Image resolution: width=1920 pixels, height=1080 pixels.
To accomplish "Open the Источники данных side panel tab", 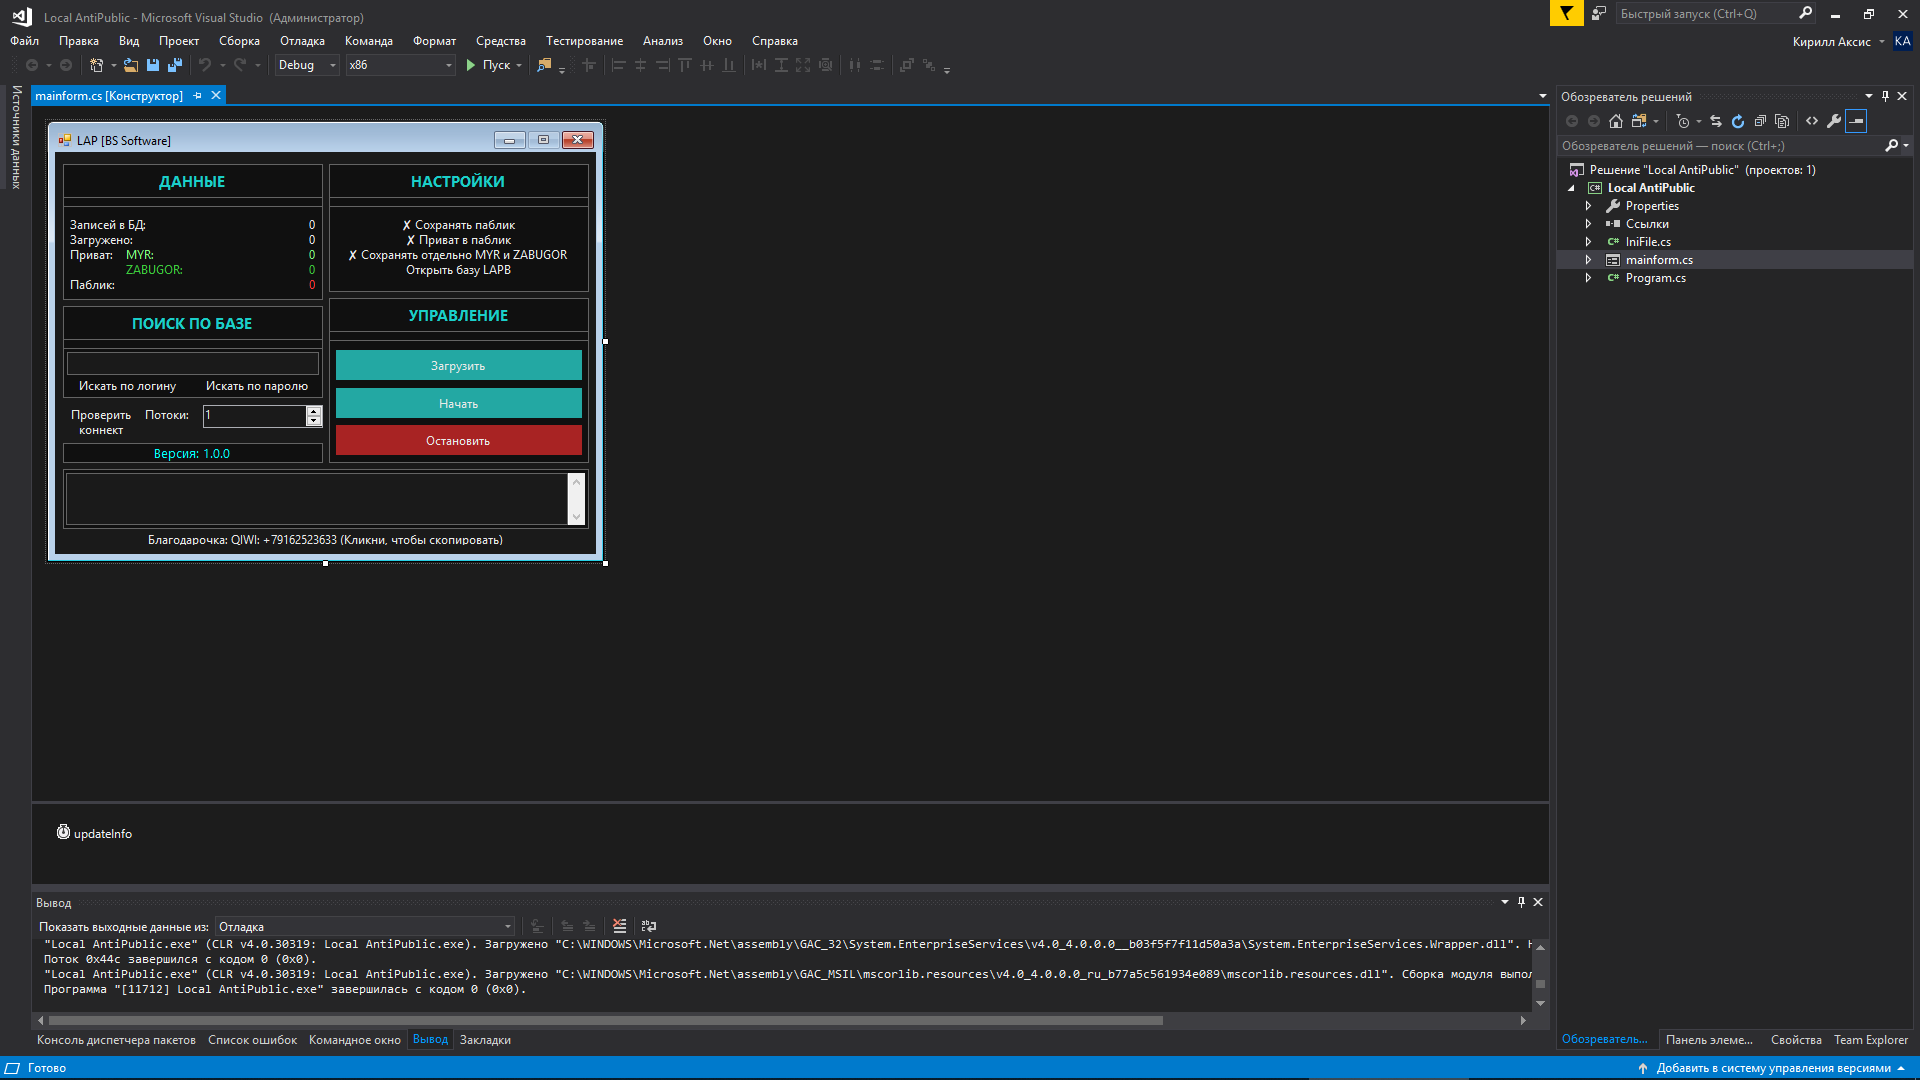I will (x=16, y=136).
